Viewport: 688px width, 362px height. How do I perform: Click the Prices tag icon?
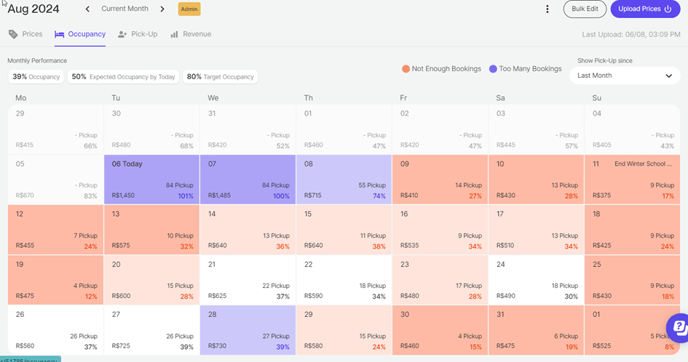pos(14,34)
